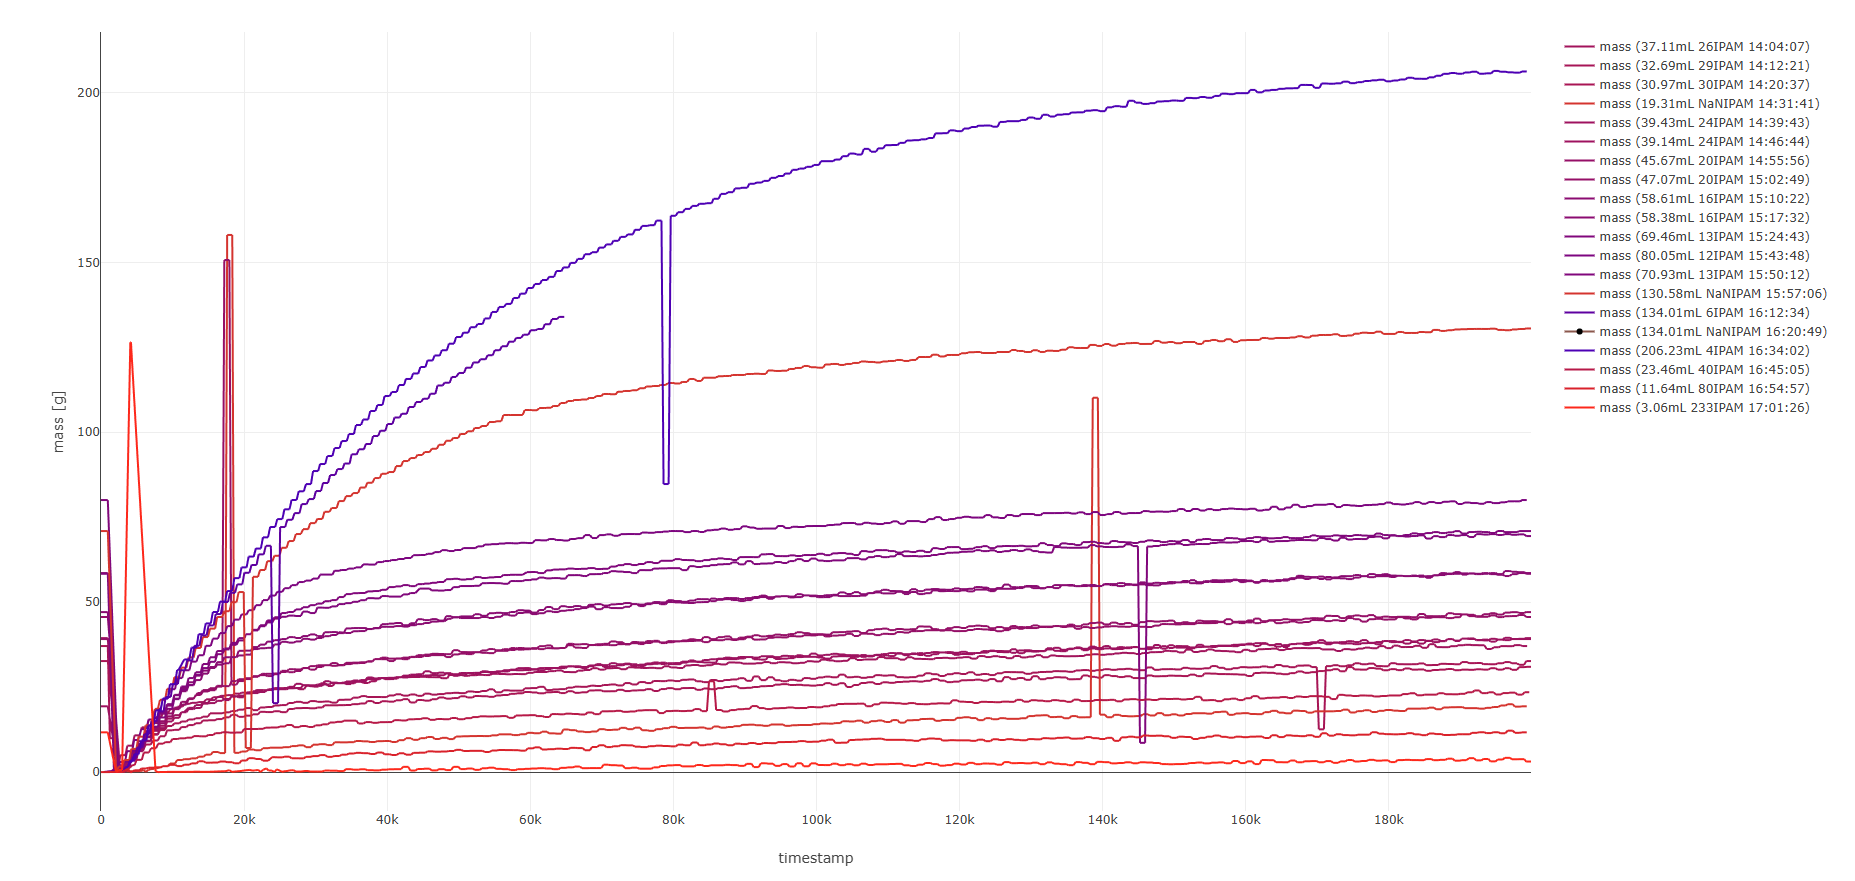The width and height of the screenshot is (1855, 881).
Task: Click the 180k tick label on the x-axis
Action: [x=1388, y=820]
